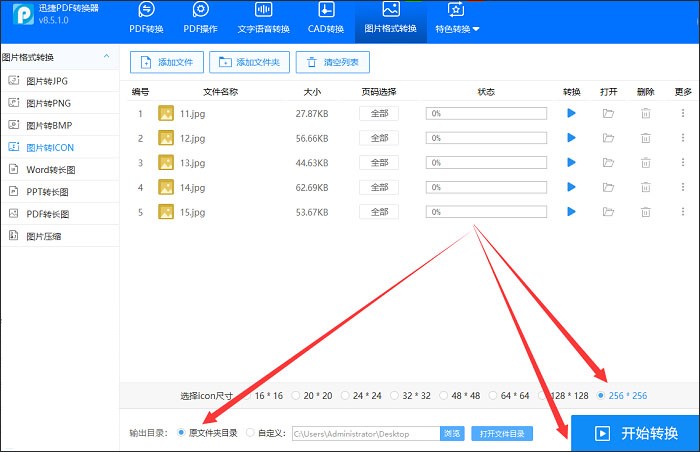
Task: Switch to 文字语音转换 tab
Action: pyautogui.click(x=263, y=19)
